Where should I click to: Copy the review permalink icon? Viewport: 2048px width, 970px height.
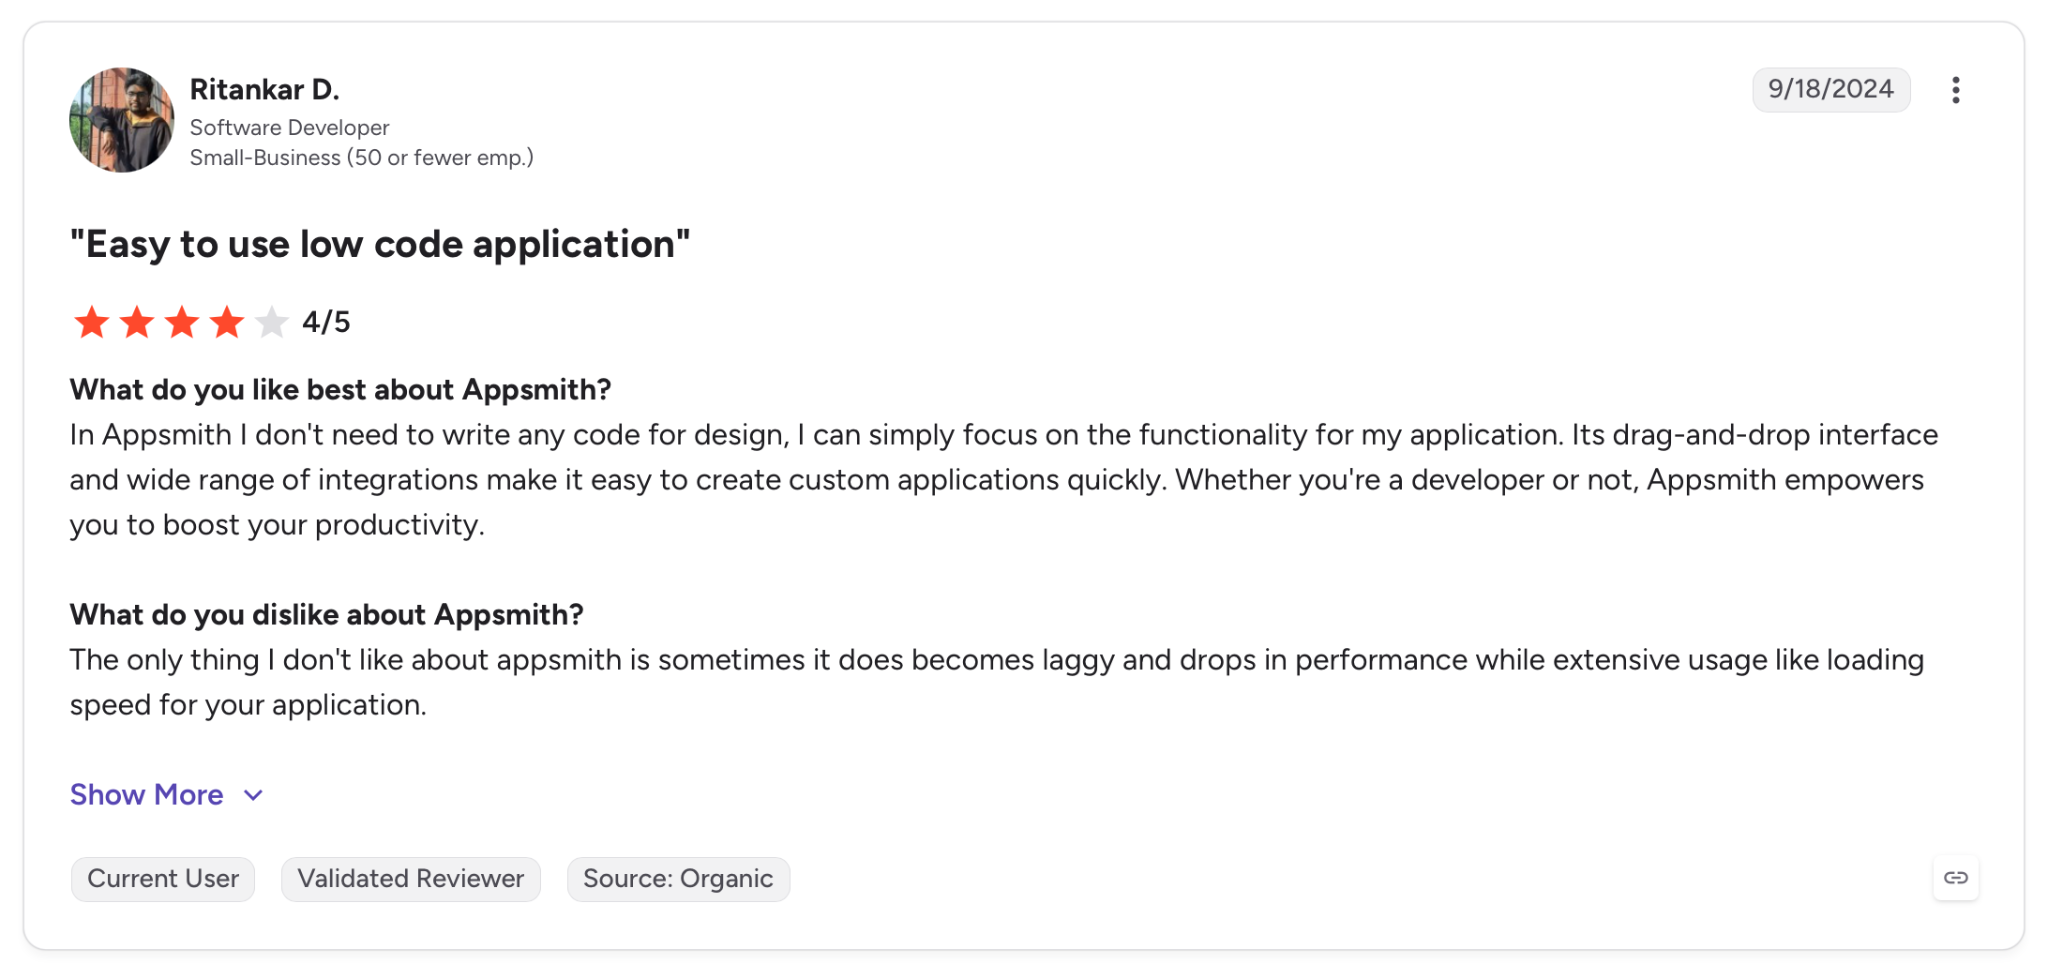[1955, 878]
